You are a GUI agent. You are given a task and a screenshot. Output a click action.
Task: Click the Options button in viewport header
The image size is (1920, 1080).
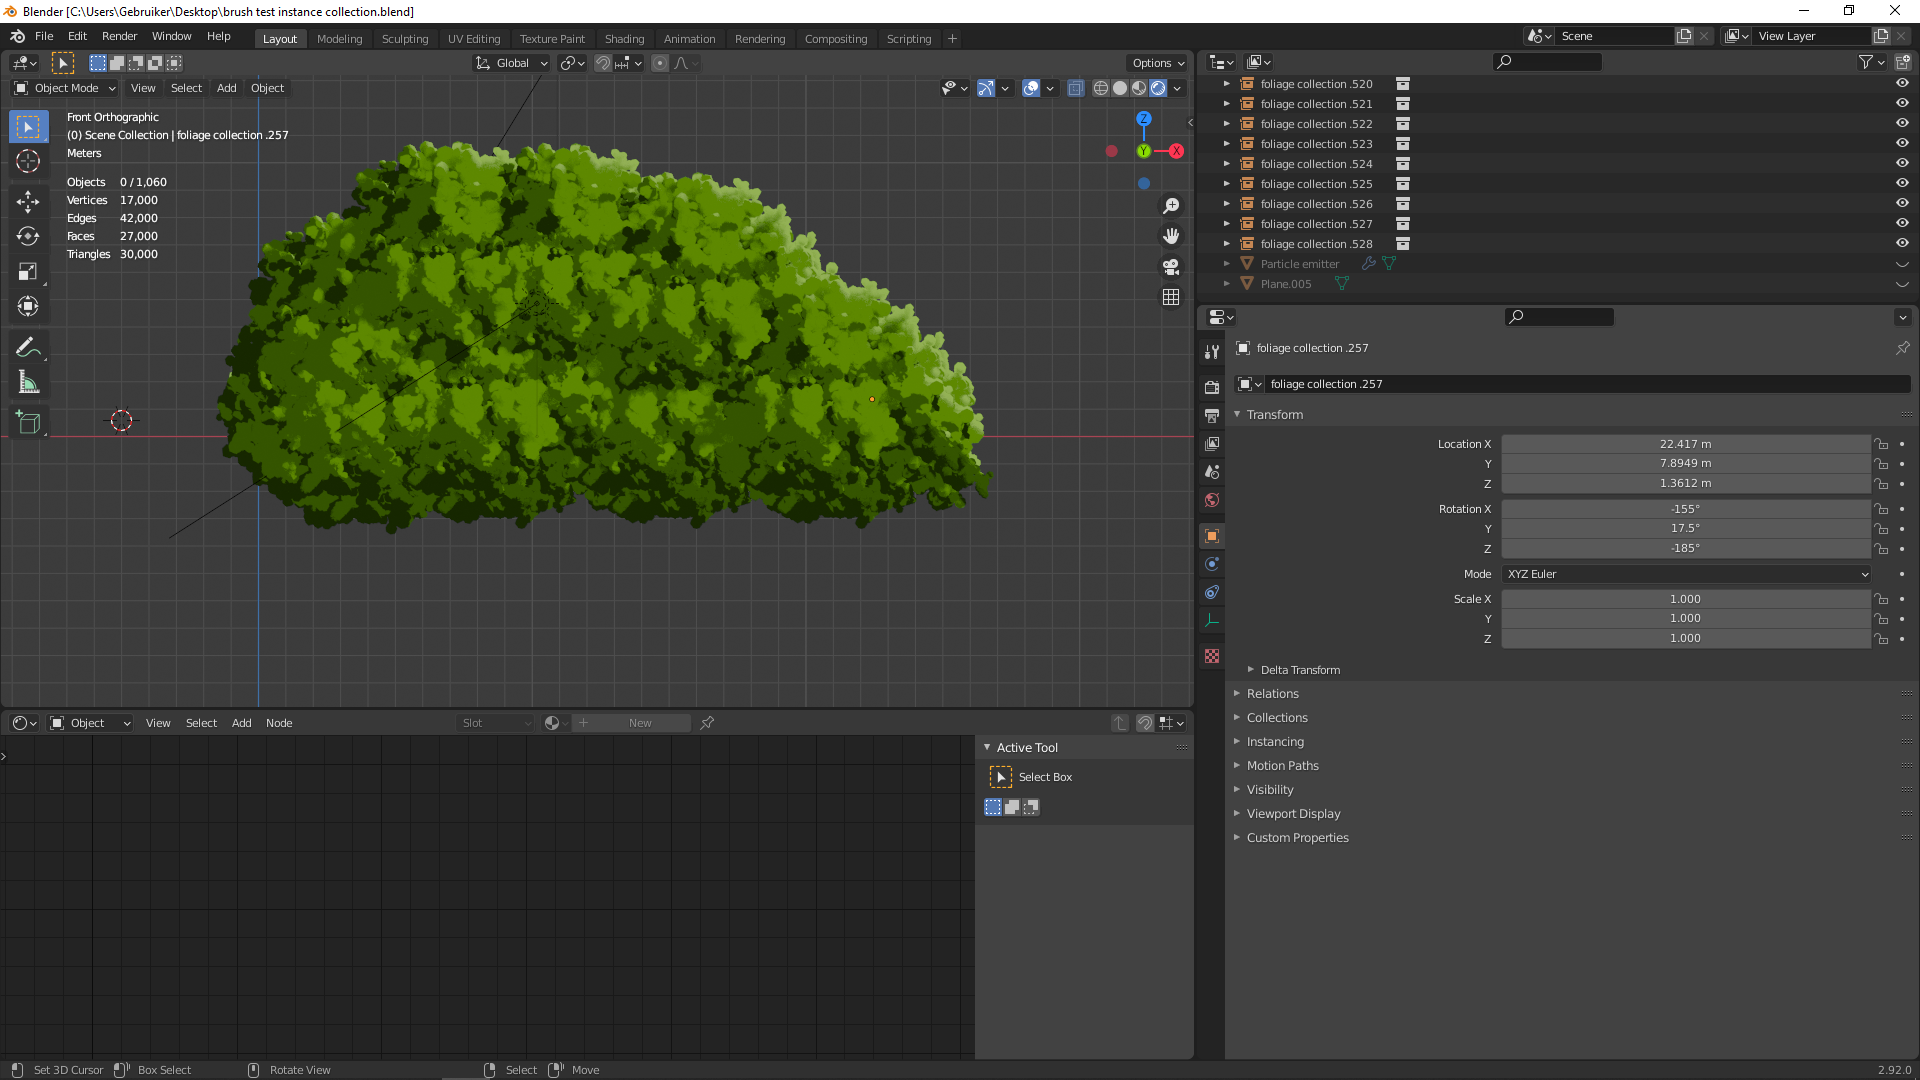[x=1157, y=63]
